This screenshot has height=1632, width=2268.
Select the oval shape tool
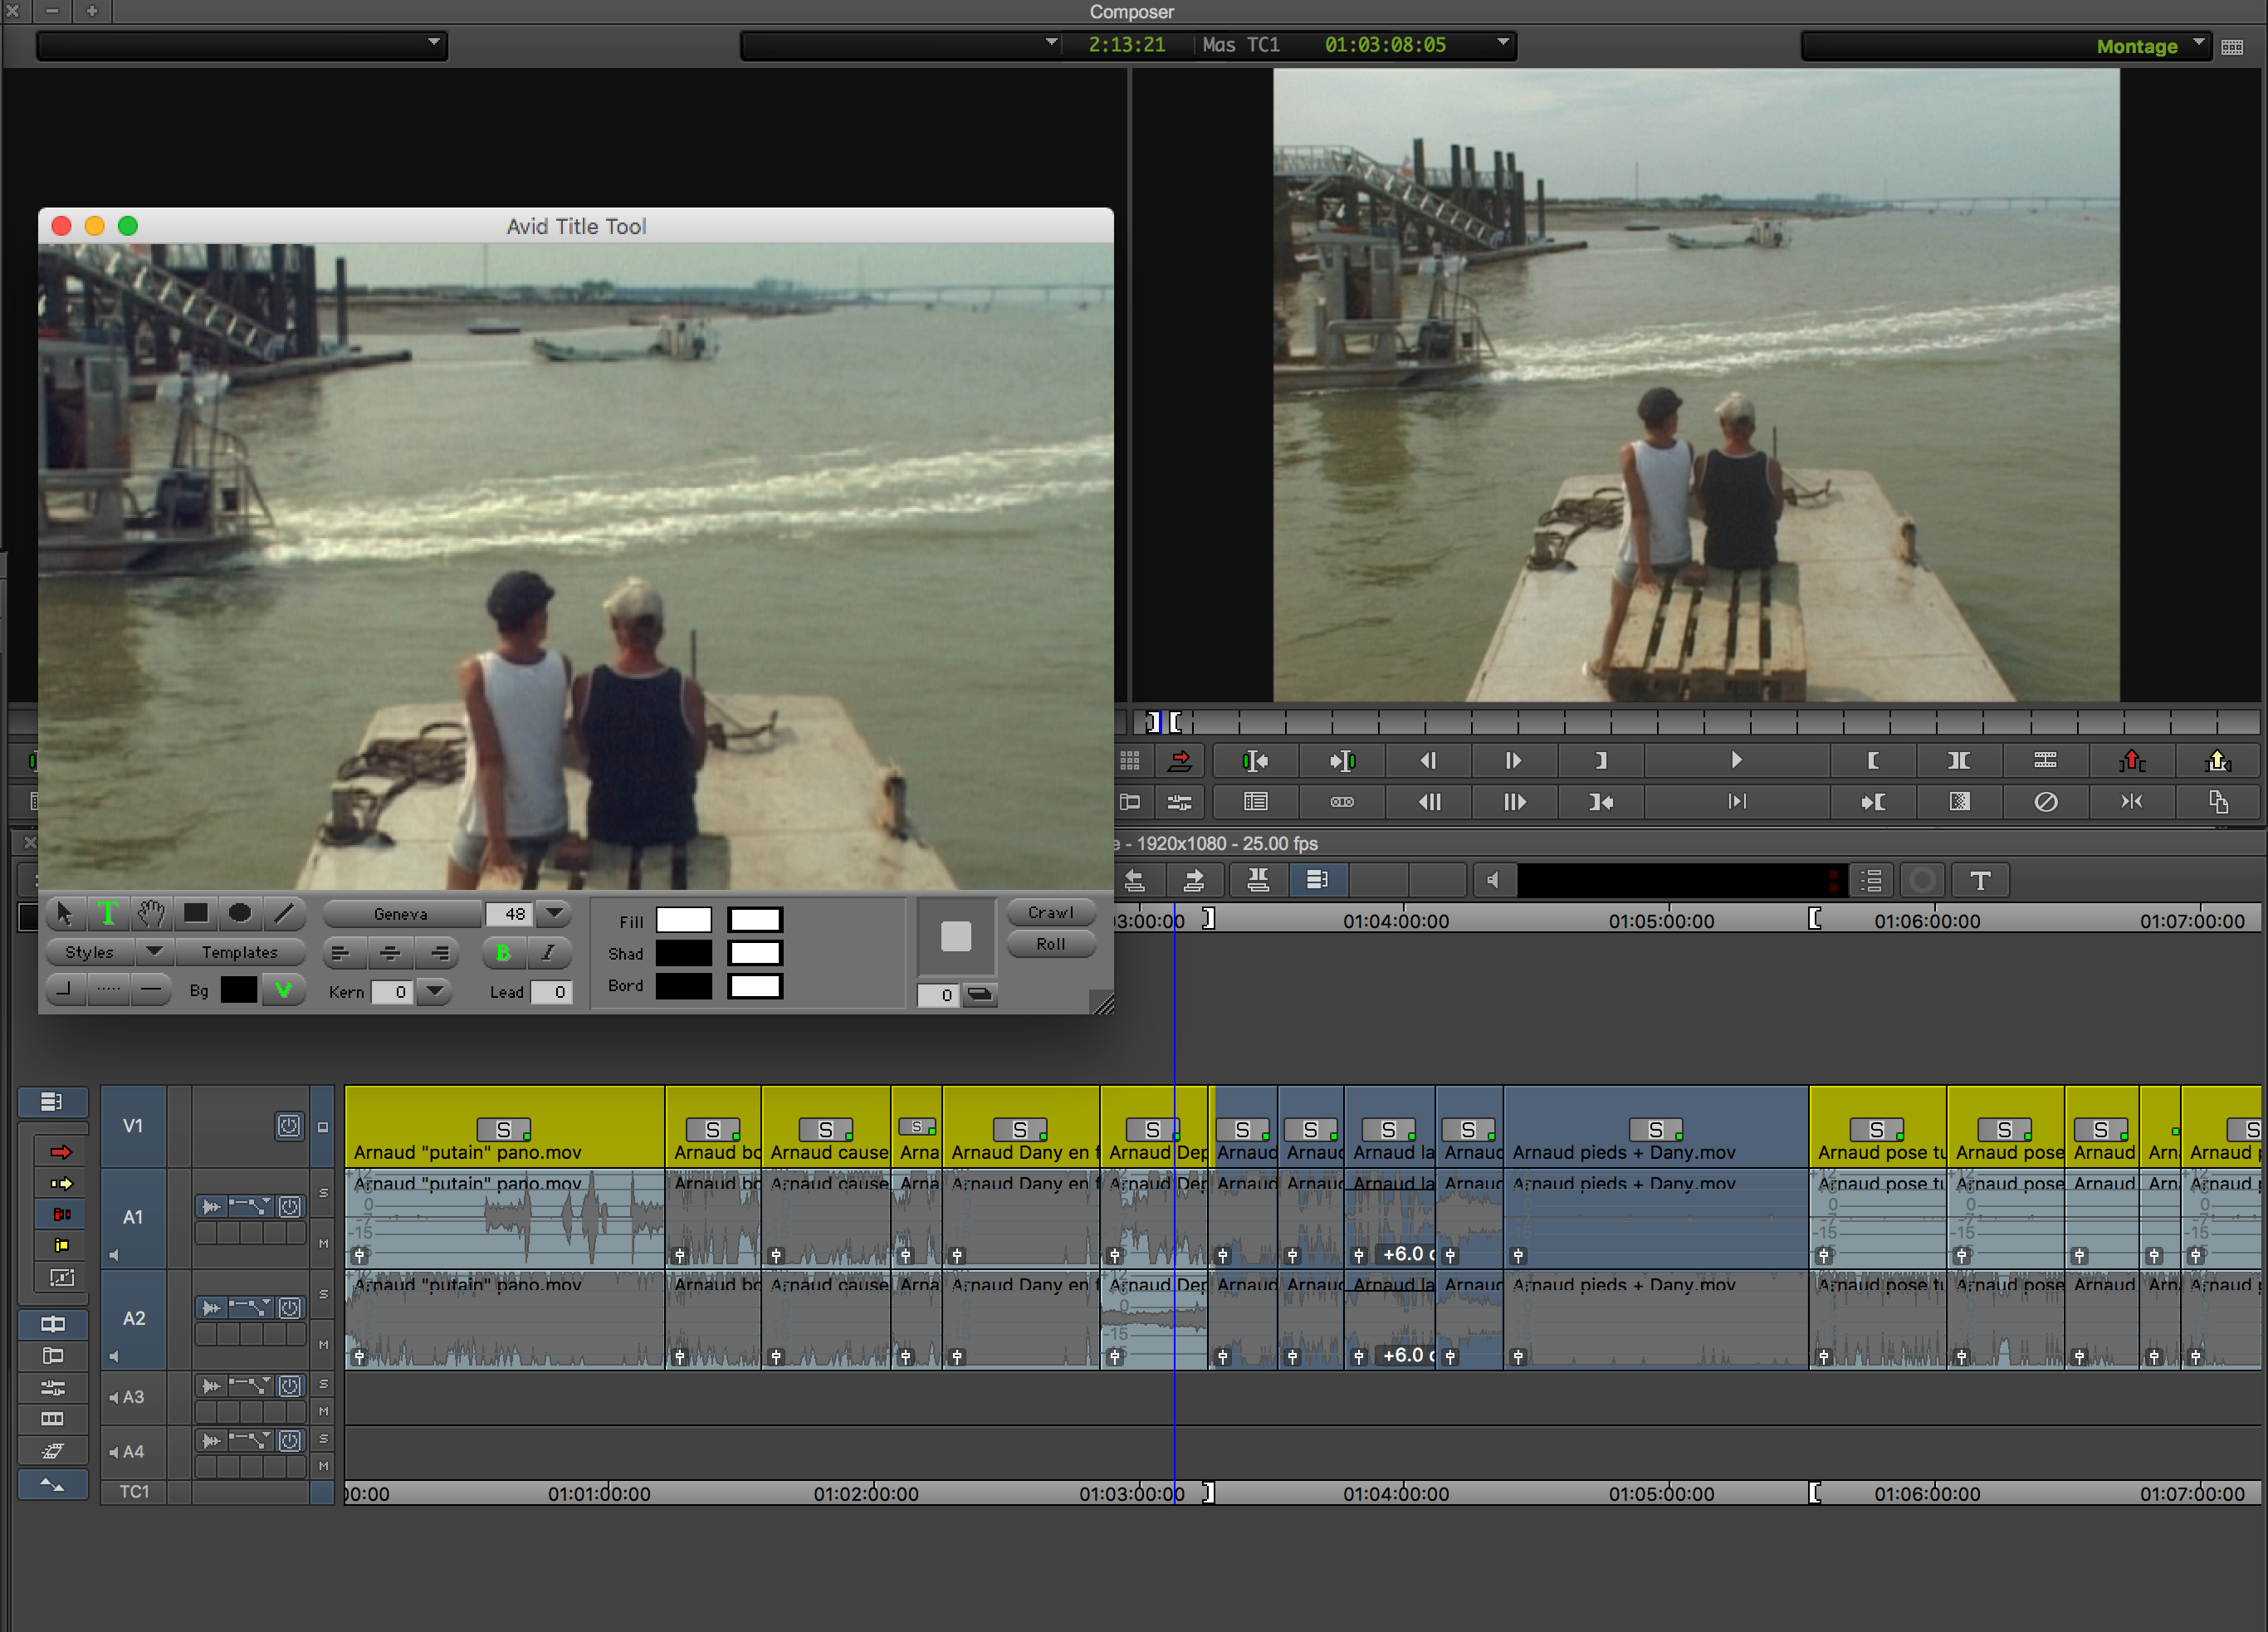click(240, 913)
